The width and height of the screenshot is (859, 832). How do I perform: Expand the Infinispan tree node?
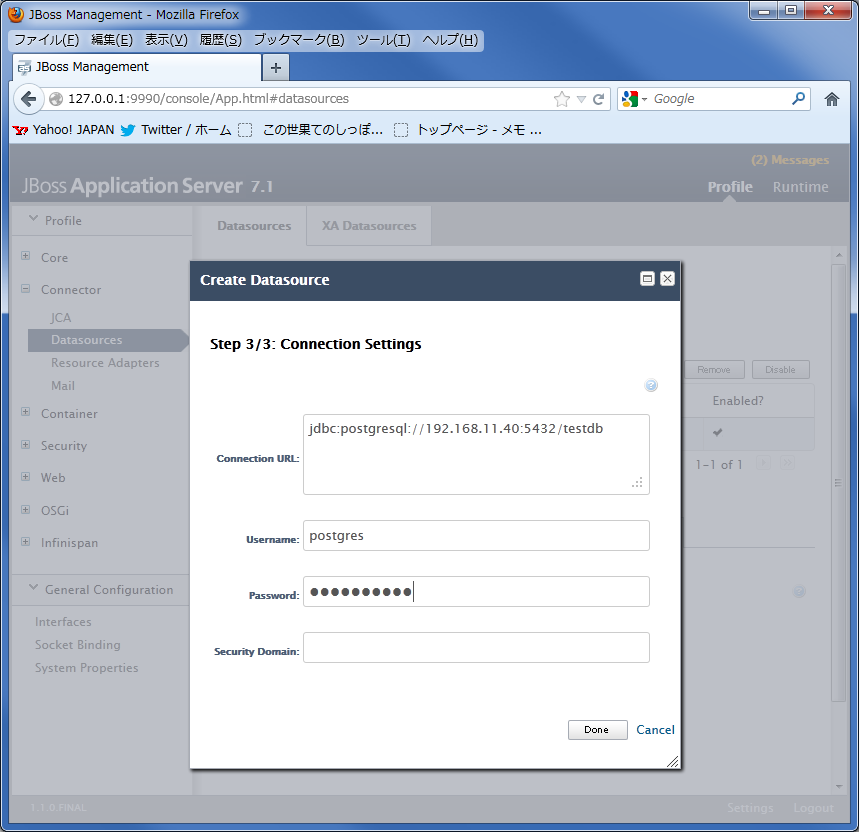26,542
